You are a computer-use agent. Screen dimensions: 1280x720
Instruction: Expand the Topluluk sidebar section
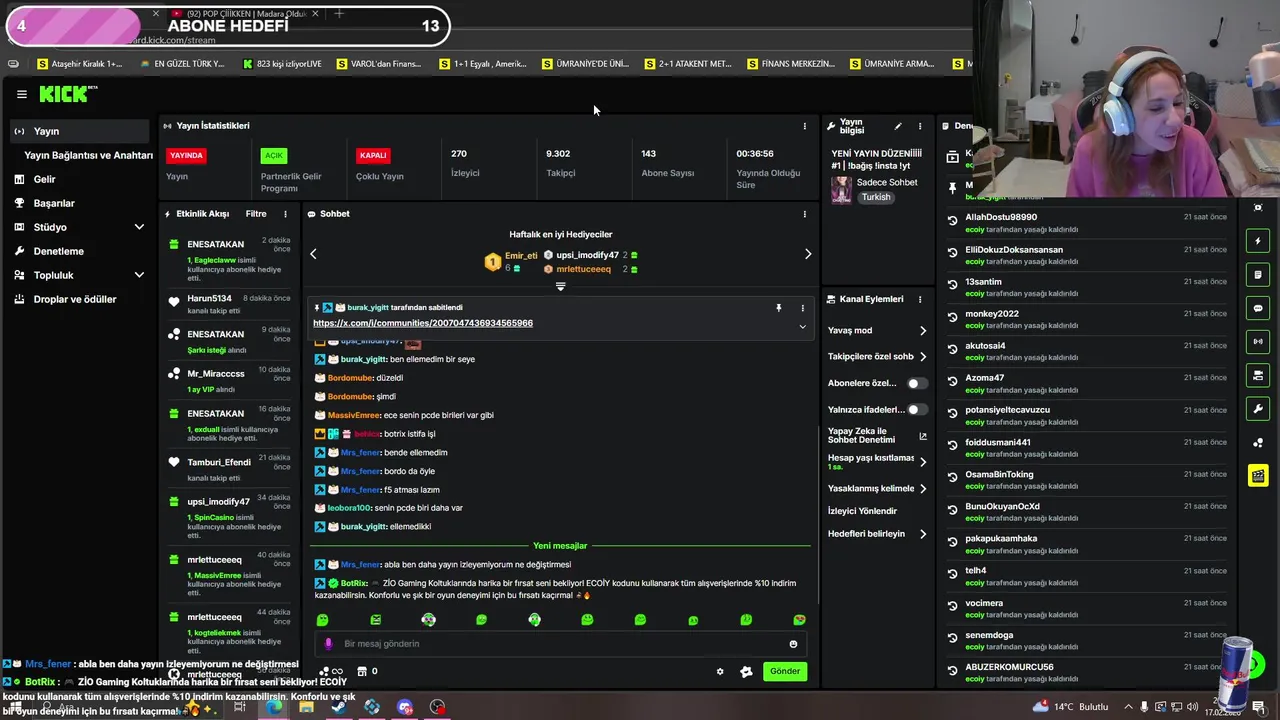tap(139, 275)
